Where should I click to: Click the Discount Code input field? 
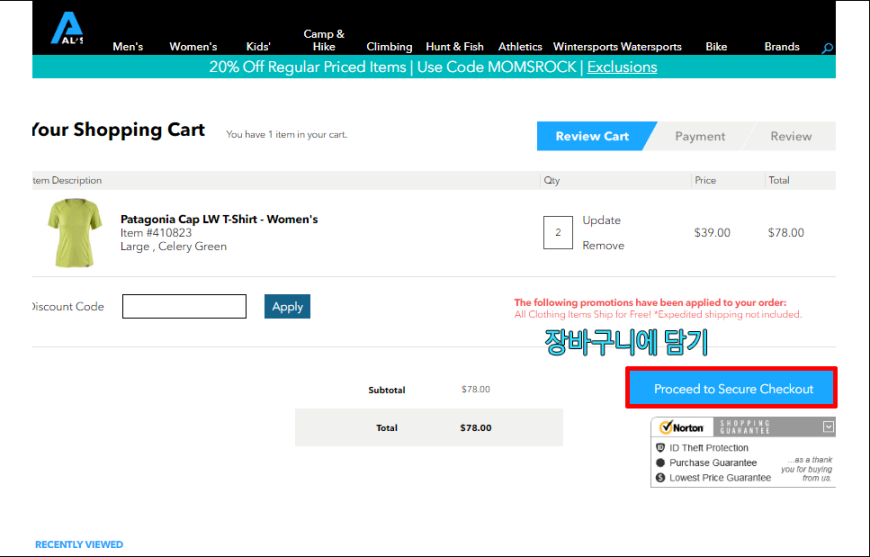click(184, 306)
